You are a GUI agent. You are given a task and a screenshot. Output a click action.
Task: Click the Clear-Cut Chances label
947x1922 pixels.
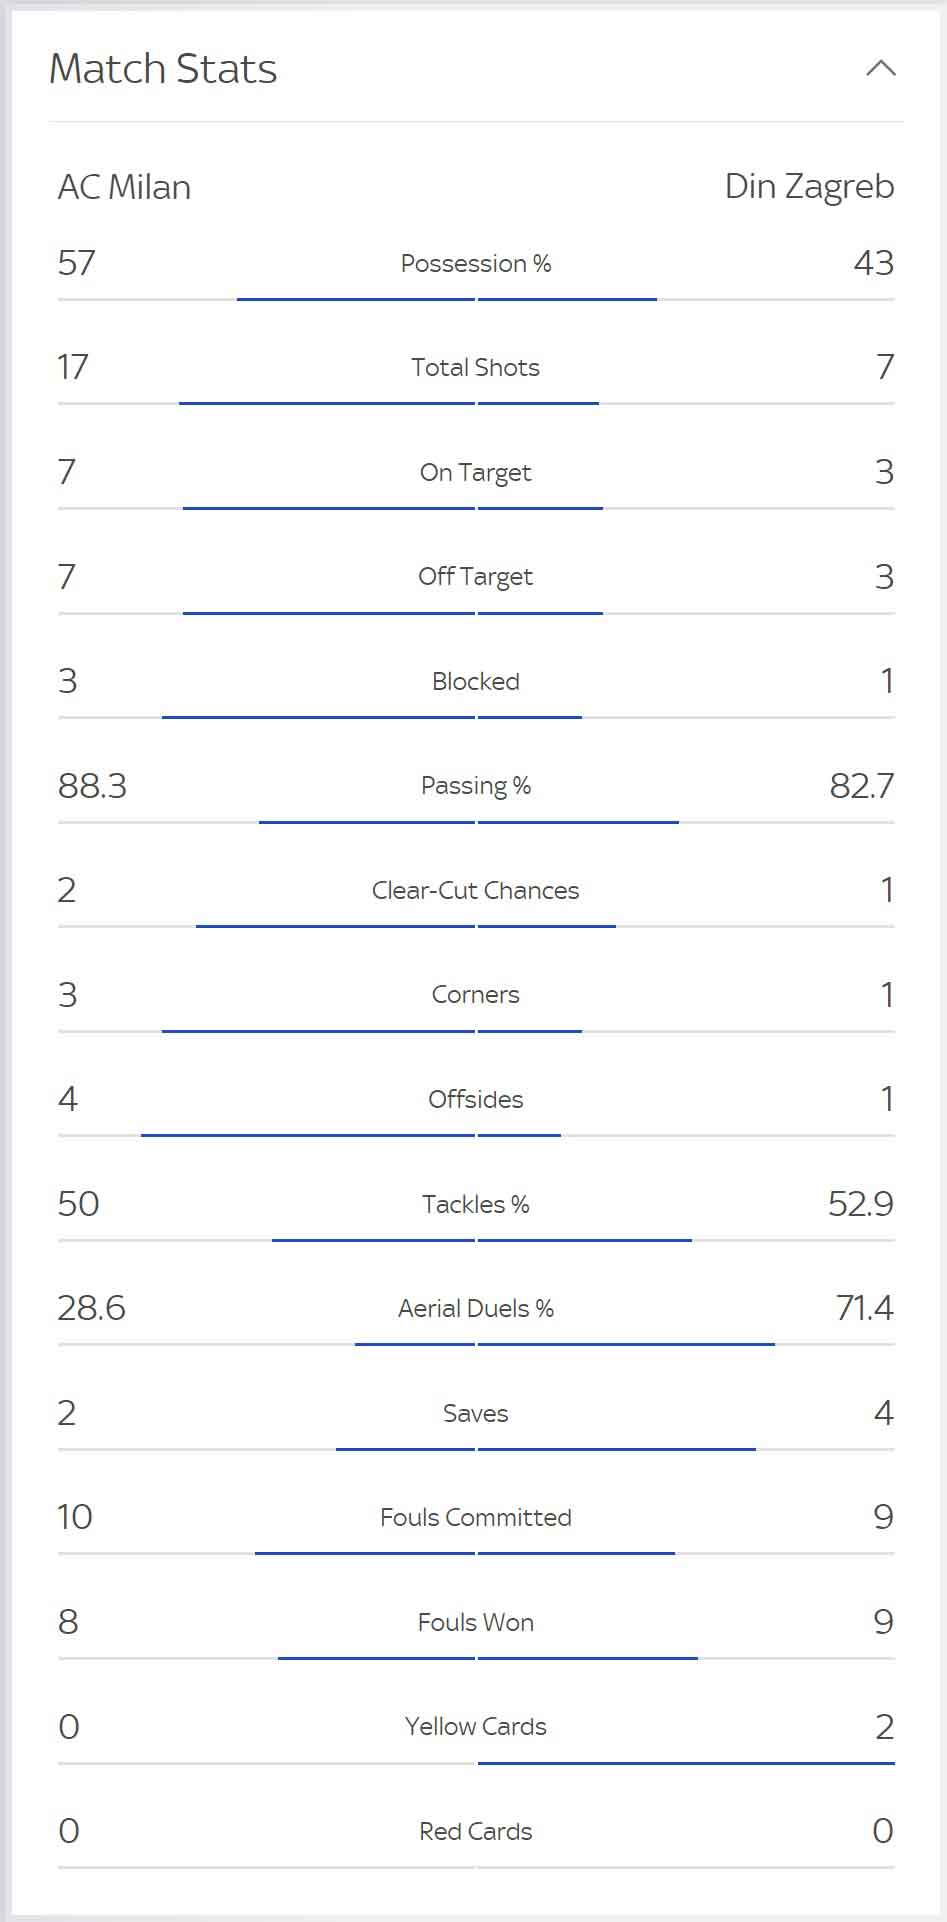(476, 890)
